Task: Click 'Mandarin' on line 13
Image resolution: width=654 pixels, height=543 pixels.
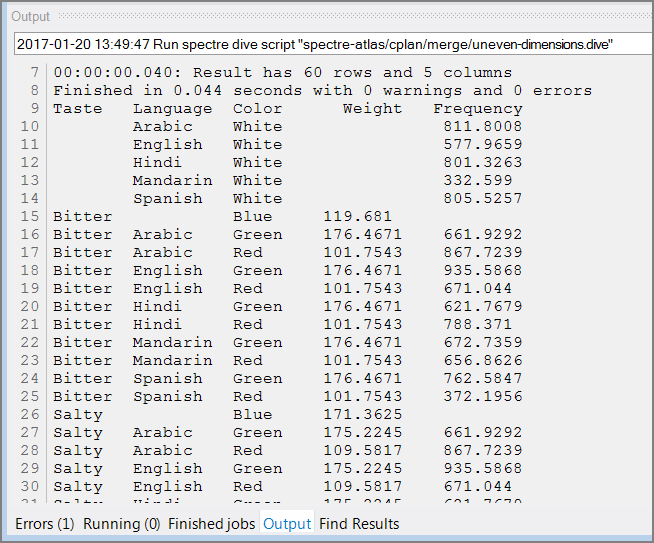Action: [172, 181]
